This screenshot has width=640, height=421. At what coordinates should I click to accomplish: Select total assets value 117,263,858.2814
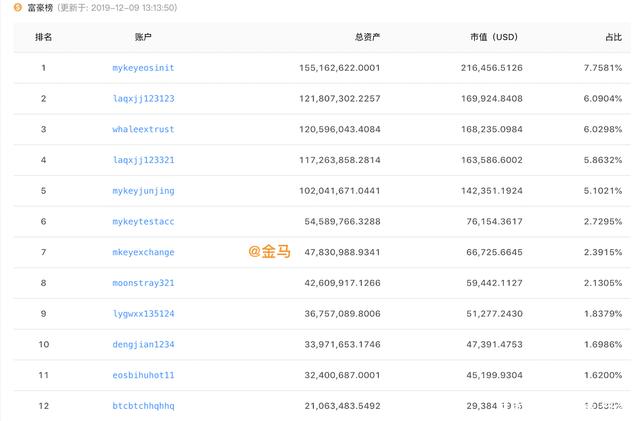340,160
